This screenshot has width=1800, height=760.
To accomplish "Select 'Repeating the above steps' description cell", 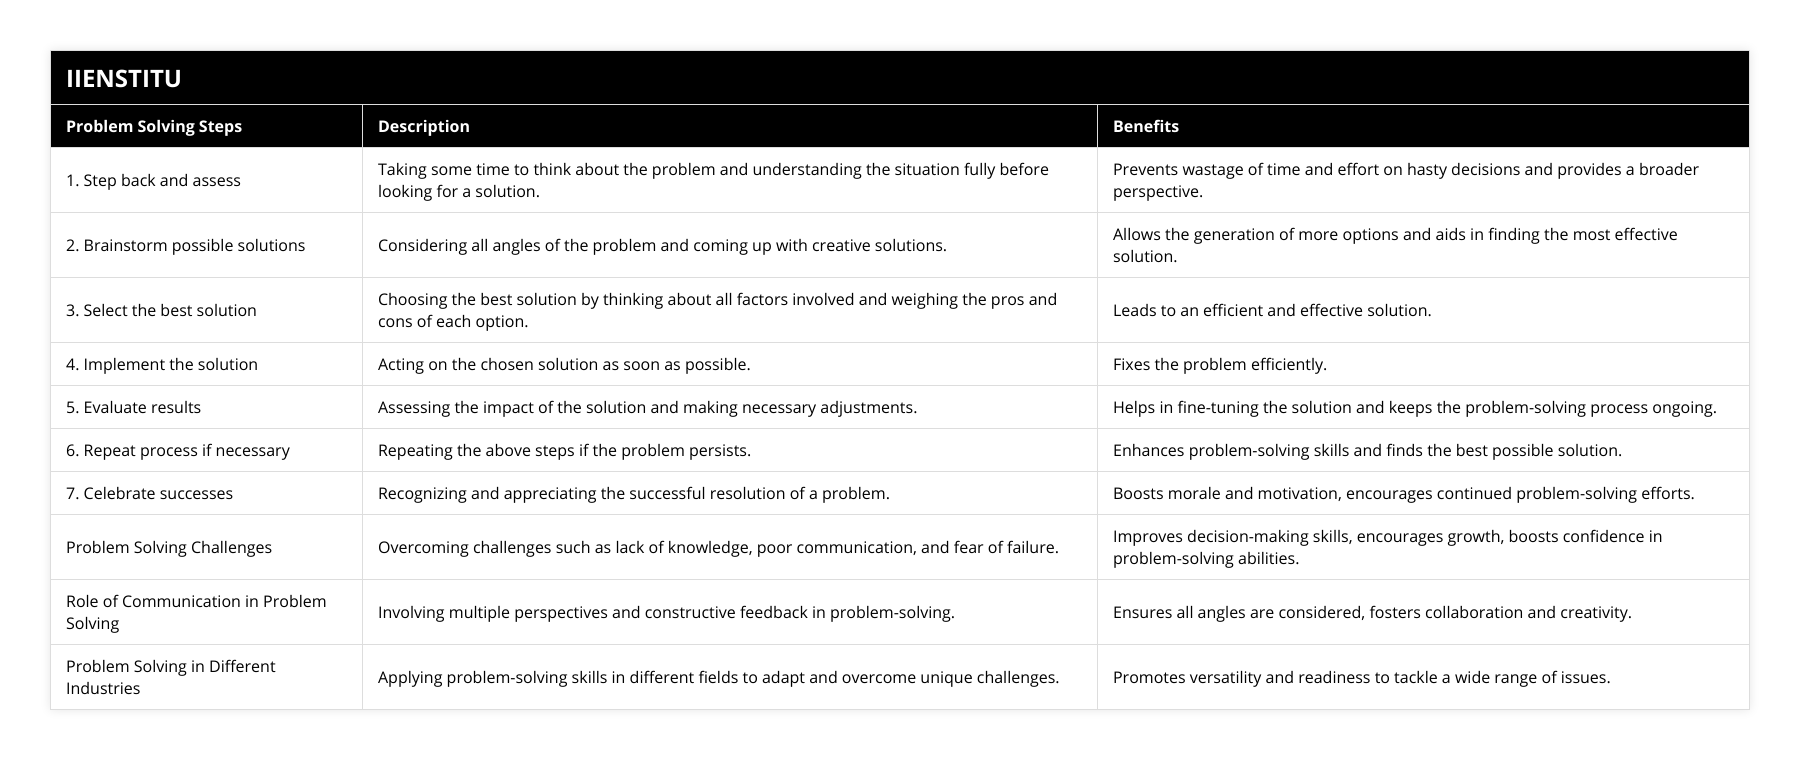I will (564, 450).
